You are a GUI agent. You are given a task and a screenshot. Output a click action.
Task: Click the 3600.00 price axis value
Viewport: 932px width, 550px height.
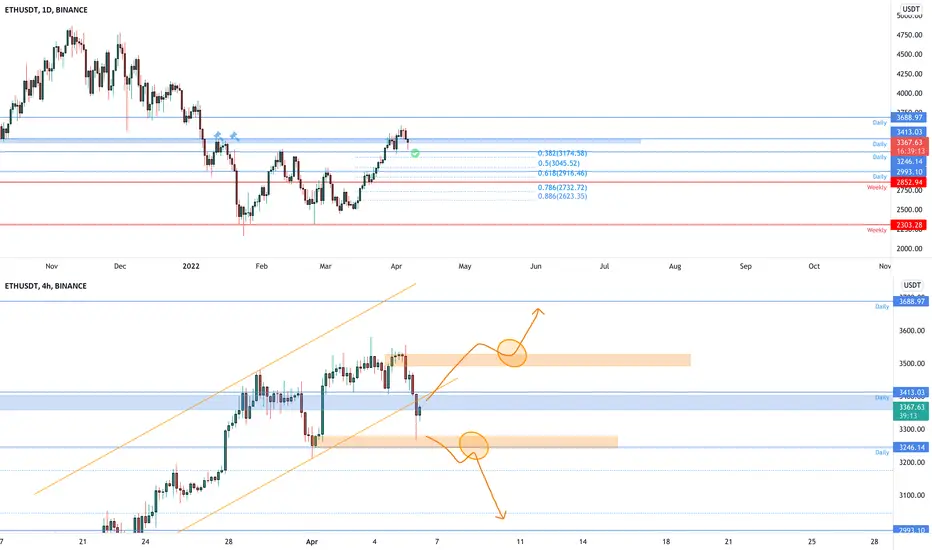[x=912, y=331]
